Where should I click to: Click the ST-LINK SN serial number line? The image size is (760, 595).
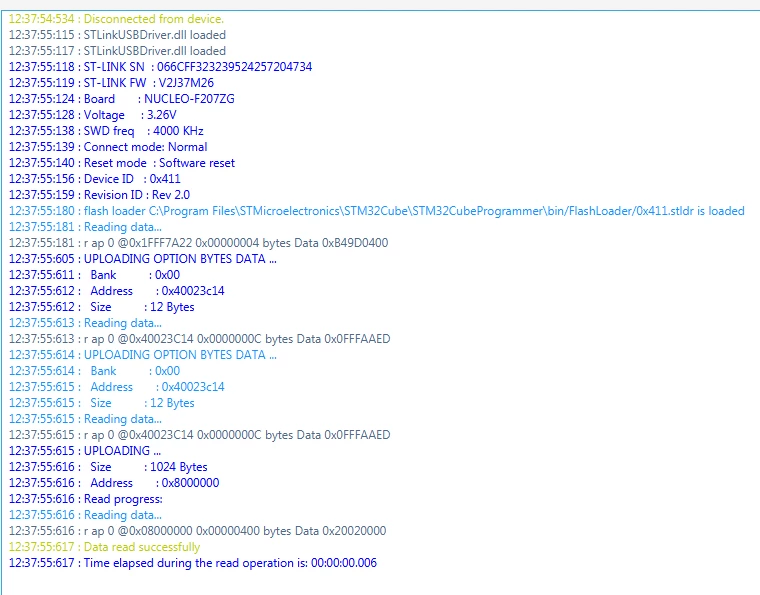click(x=160, y=67)
